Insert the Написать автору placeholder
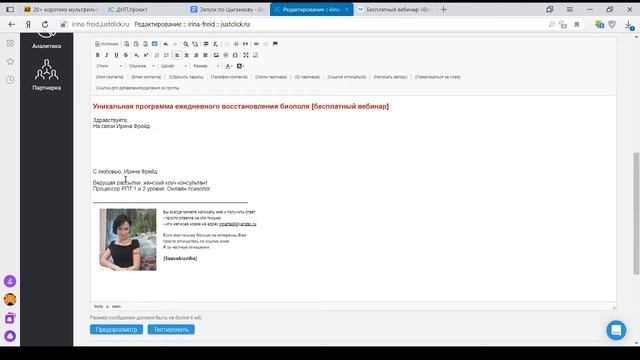 (x=391, y=77)
